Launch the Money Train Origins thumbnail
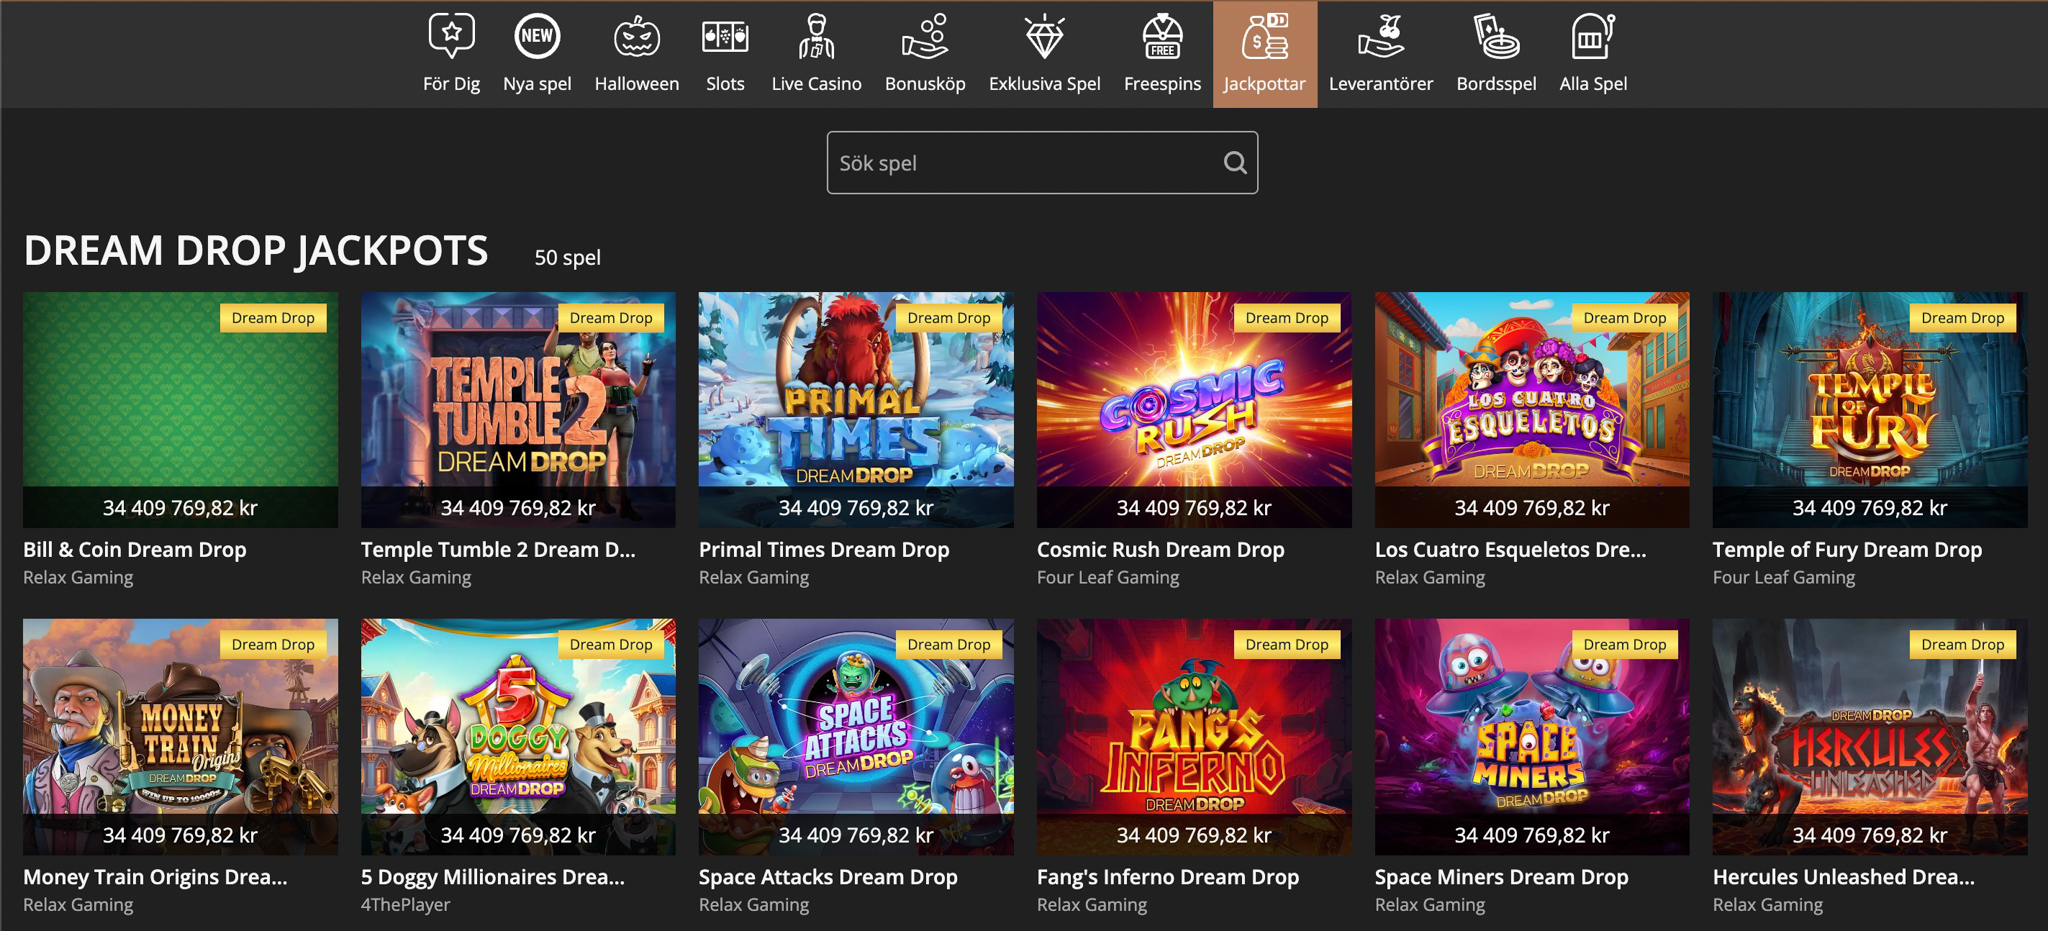Viewport: 2048px width, 931px height. pyautogui.click(x=180, y=736)
